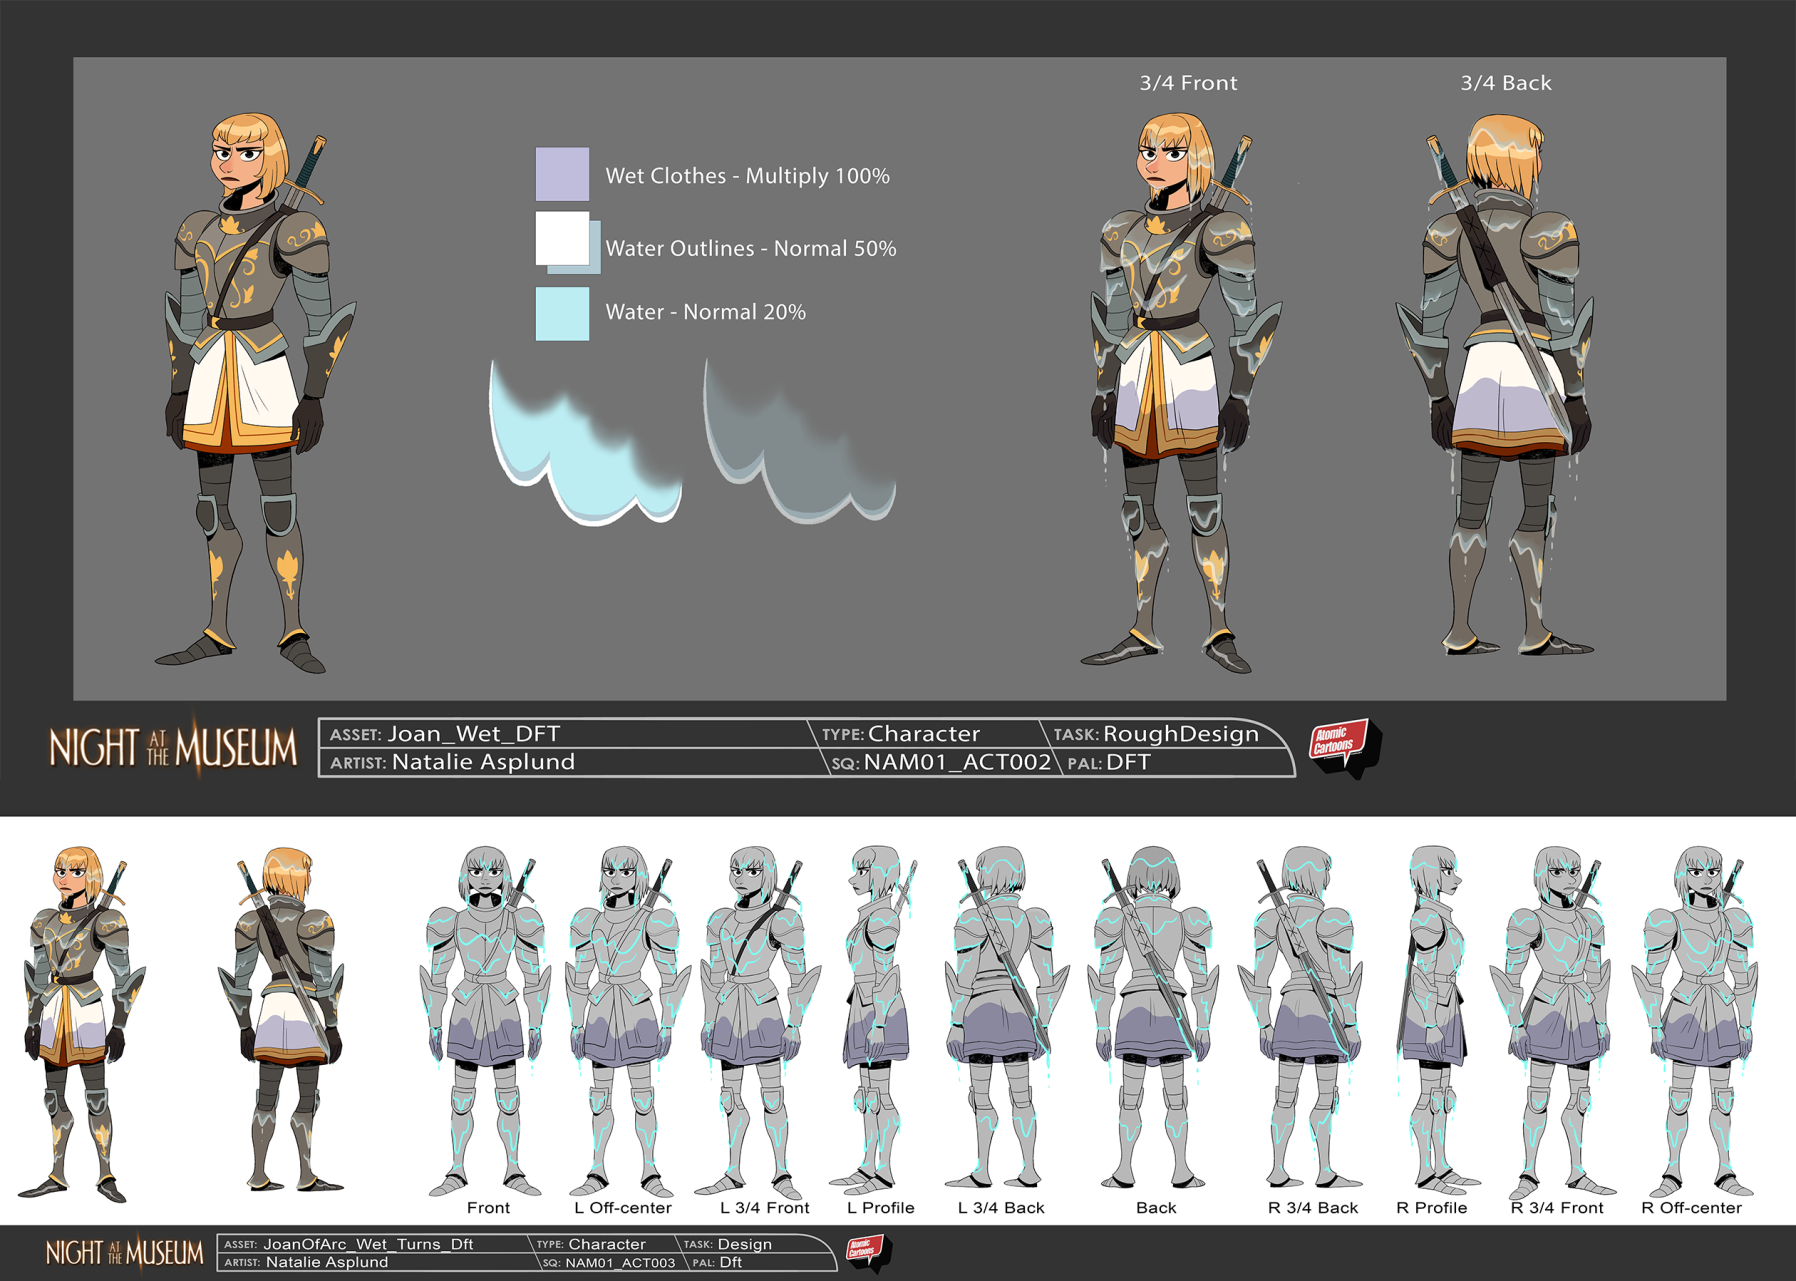Click the 'Wet Clothes - Multiply 100%' label
Image resolution: width=1796 pixels, height=1281 pixels.
click(x=747, y=176)
